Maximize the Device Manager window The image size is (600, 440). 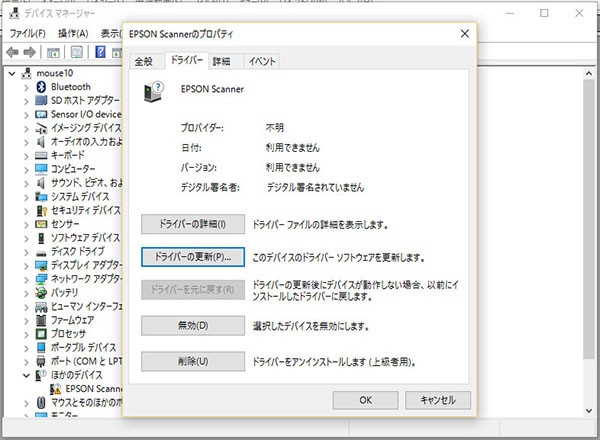(544, 13)
